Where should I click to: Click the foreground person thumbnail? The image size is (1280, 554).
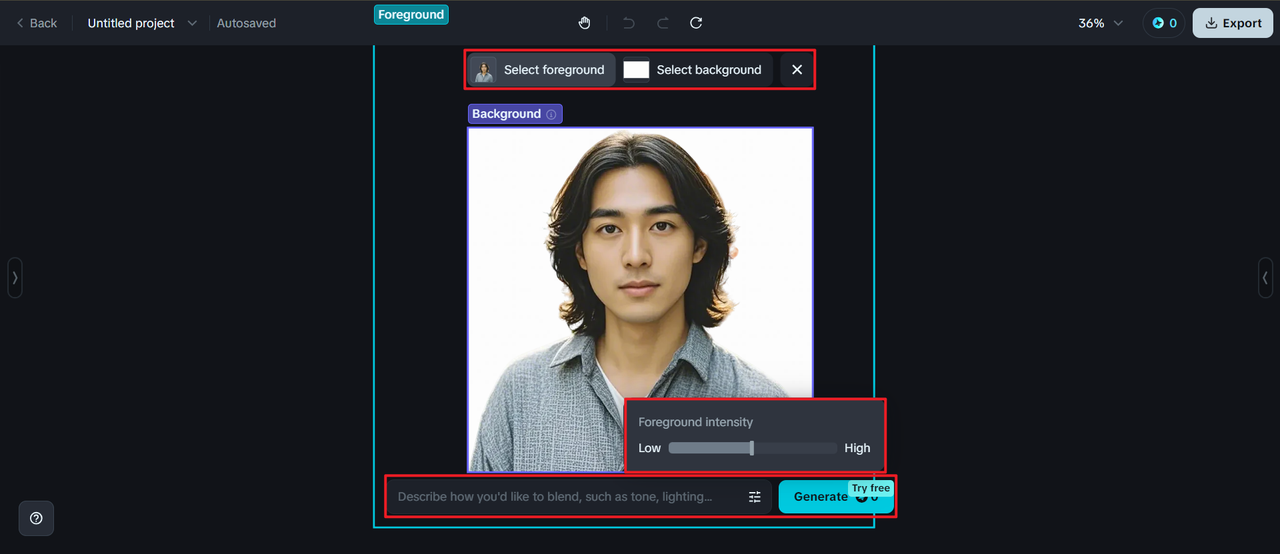pyautogui.click(x=485, y=70)
